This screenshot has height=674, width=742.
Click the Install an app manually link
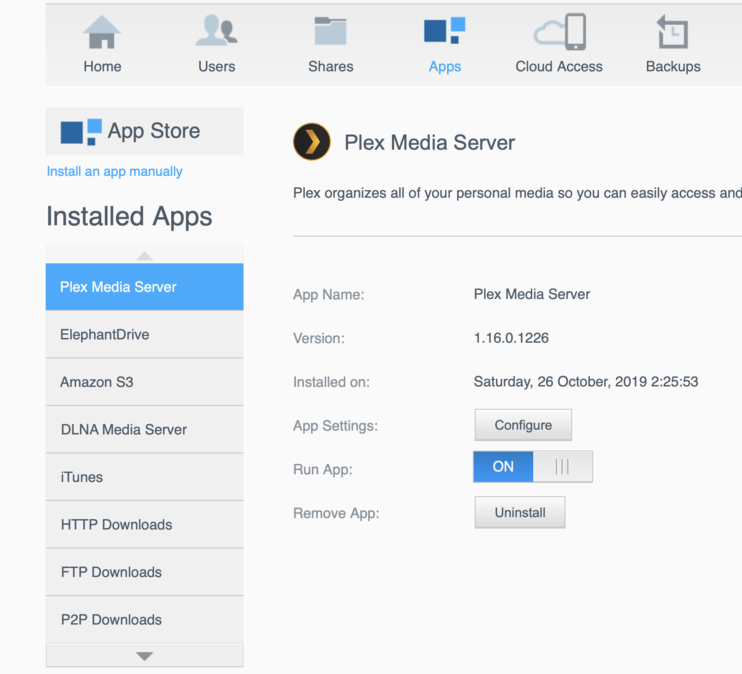(115, 171)
